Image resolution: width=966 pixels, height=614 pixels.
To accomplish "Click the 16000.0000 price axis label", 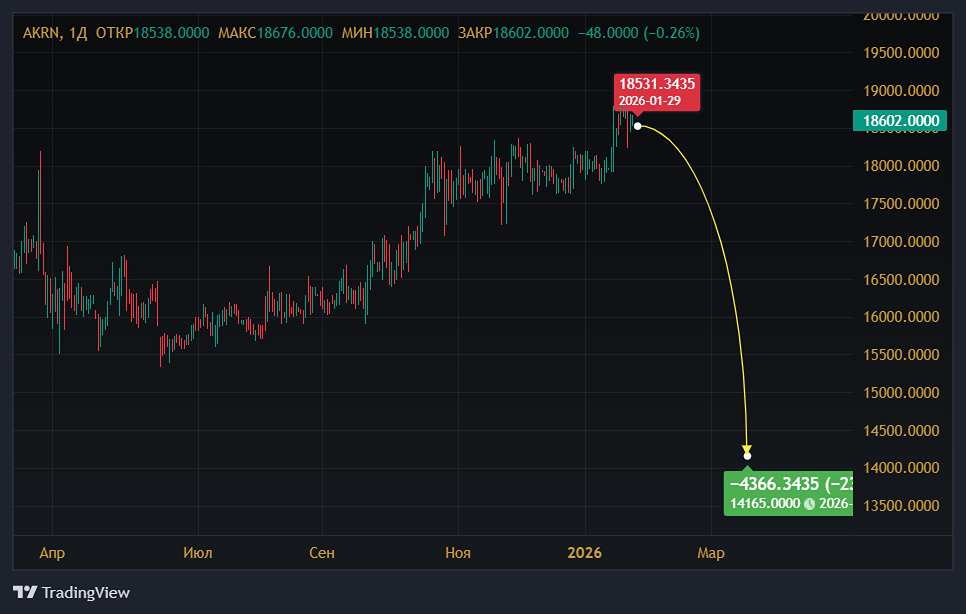I will [901, 317].
